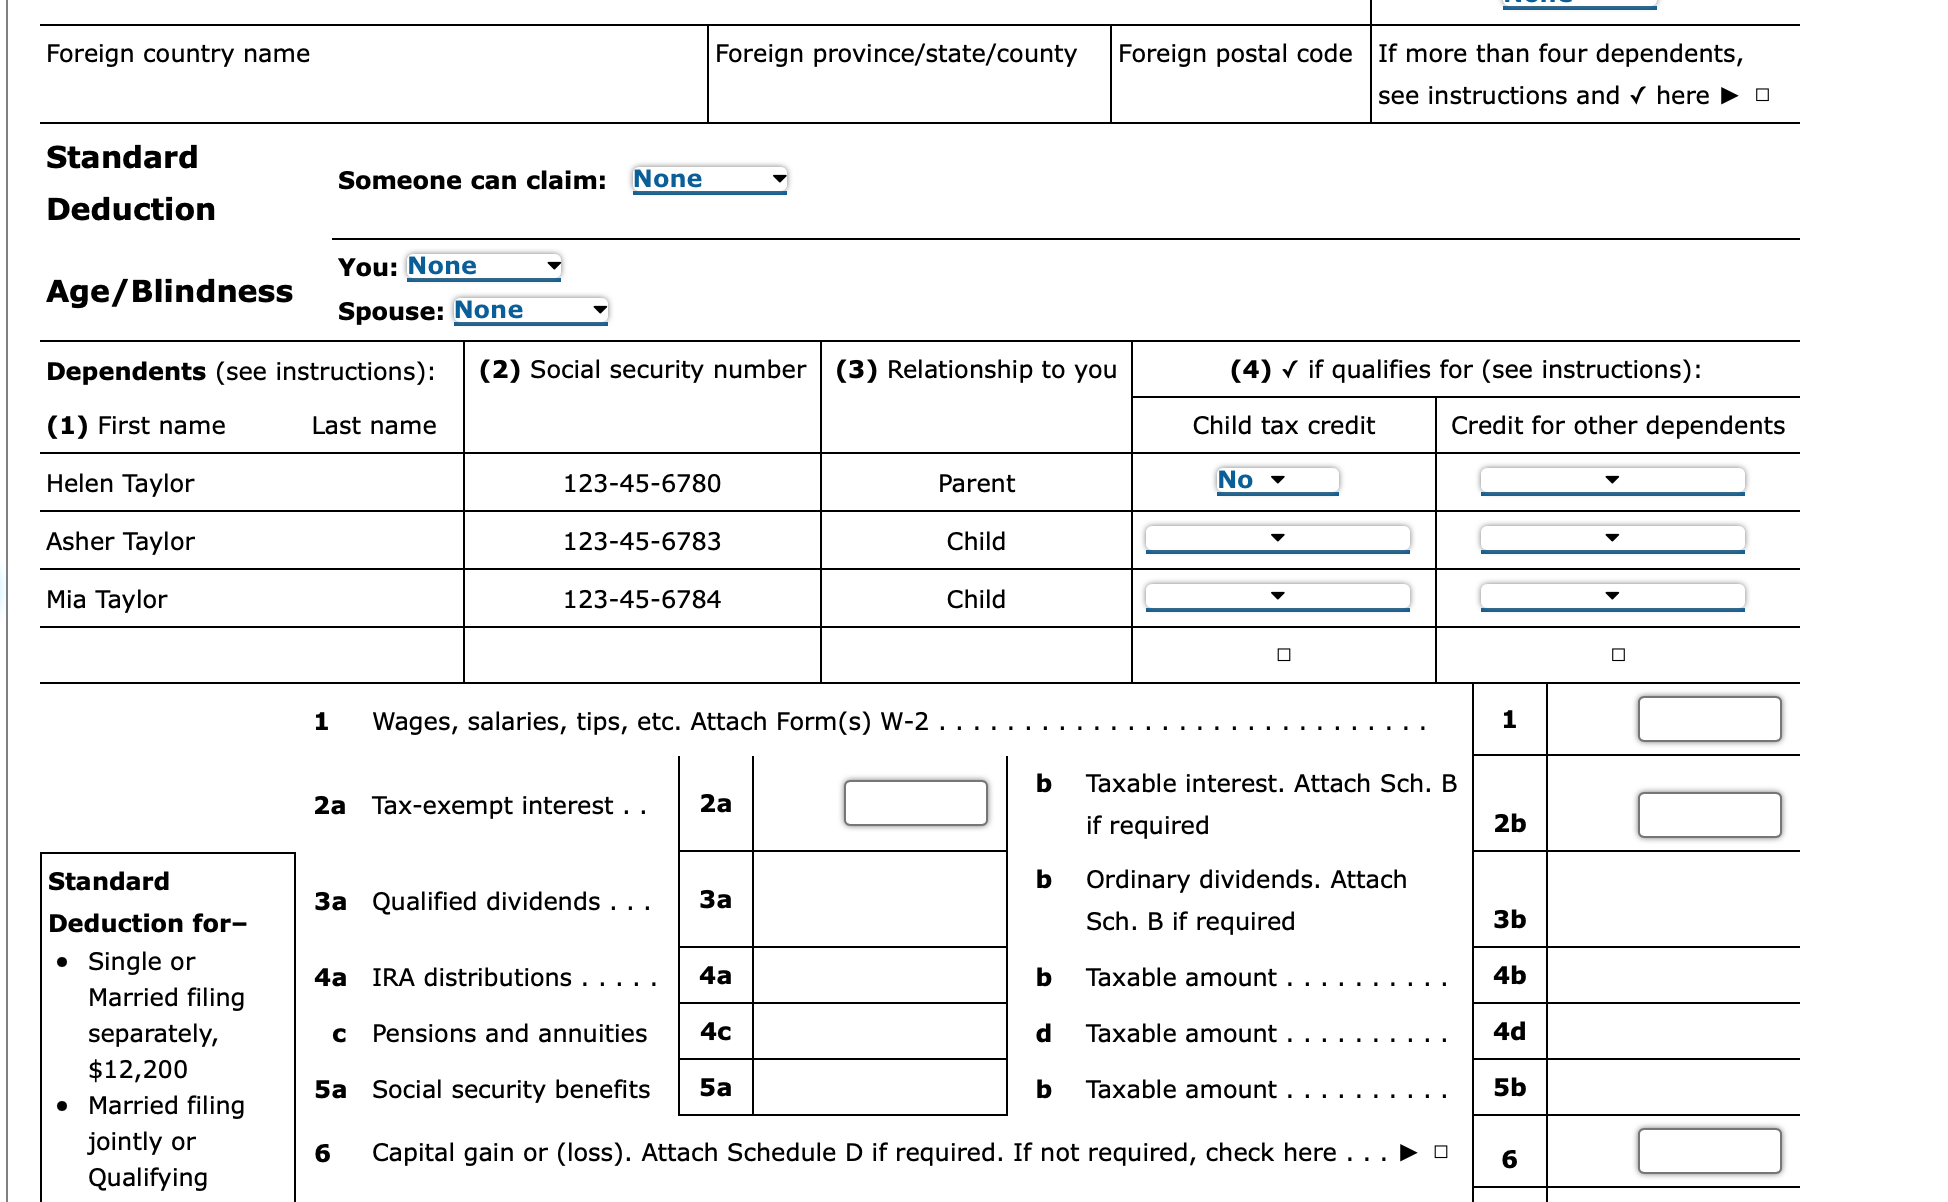1948x1202 pixels.
Task: Check the more than four dependents box
Action: tap(1763, 96)
